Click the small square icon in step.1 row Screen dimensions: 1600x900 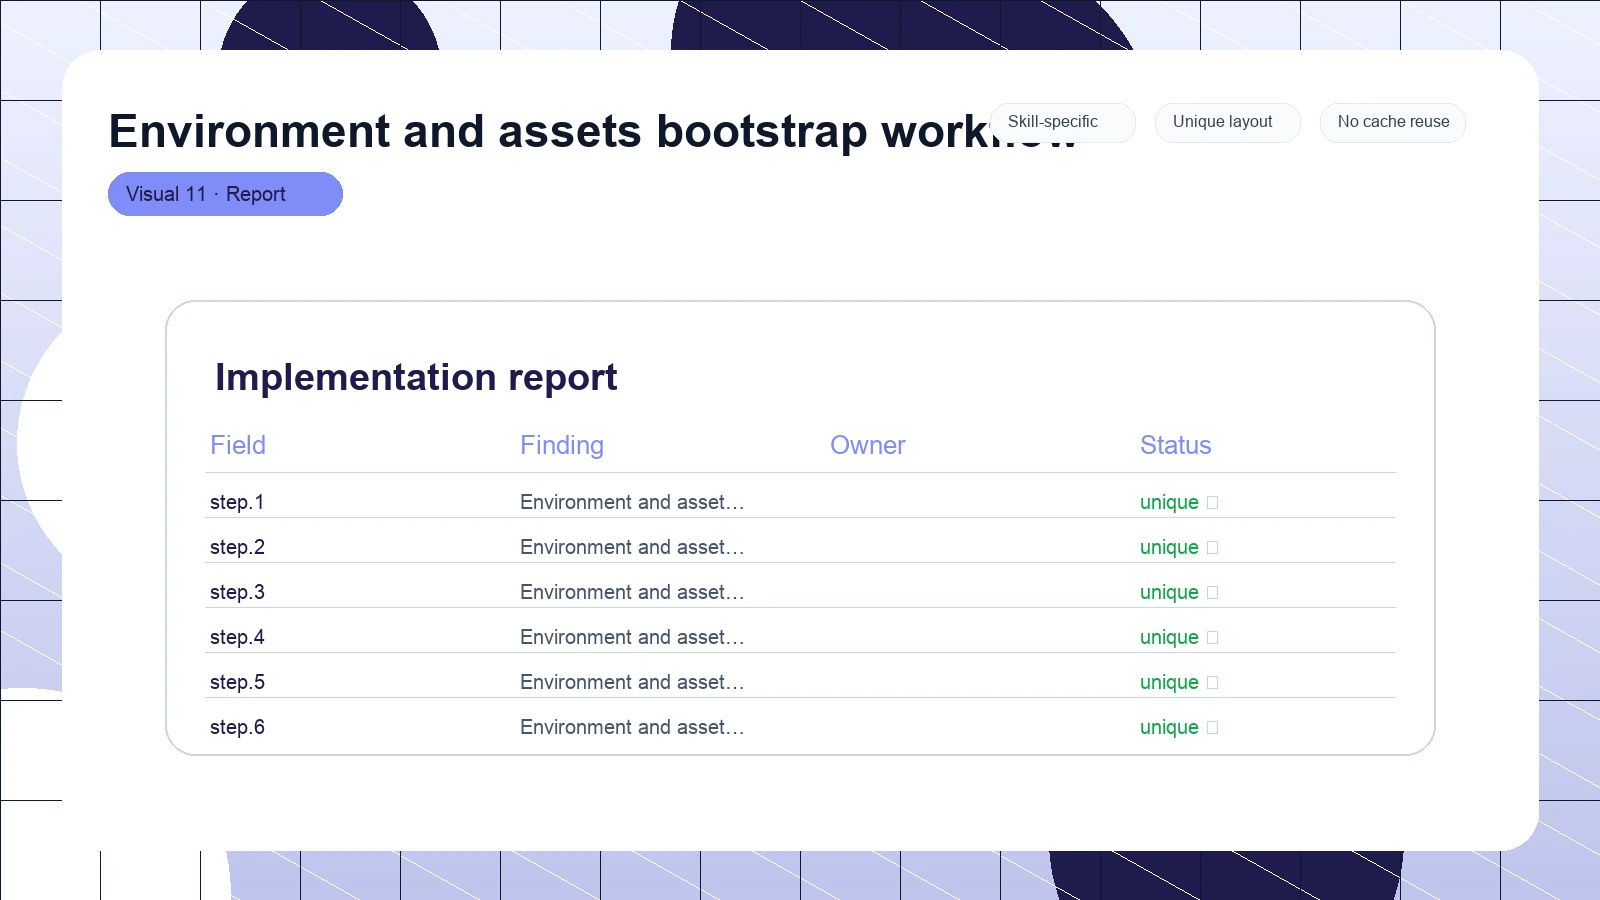pos(1213,502)
